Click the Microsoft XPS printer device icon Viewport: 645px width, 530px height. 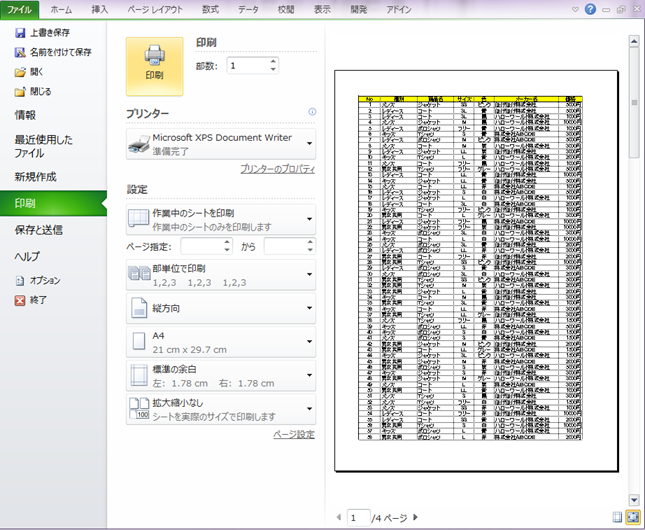coord(139,144)
